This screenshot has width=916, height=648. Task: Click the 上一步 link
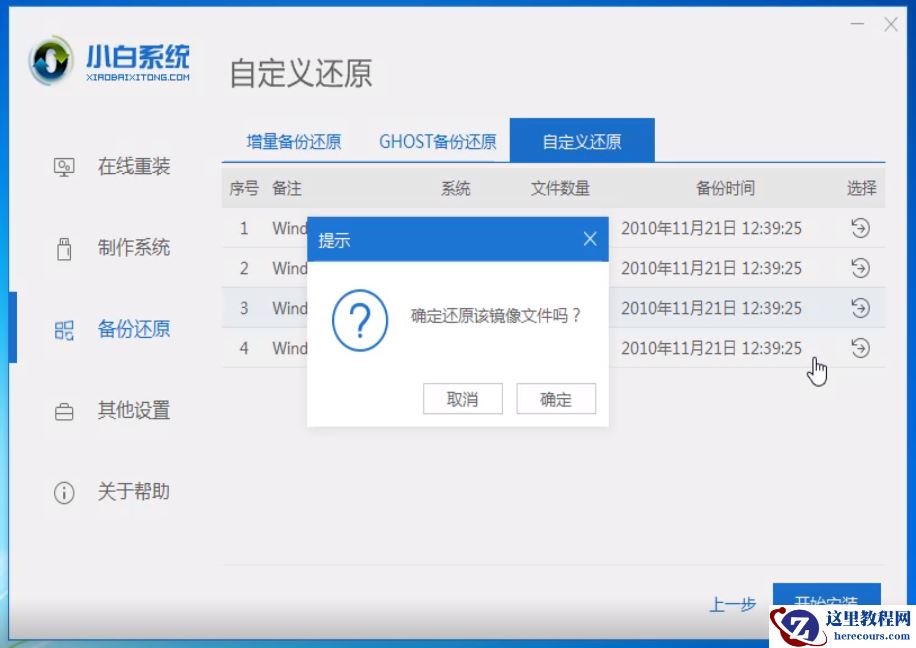pyautogui.click(x=733, y=604)
